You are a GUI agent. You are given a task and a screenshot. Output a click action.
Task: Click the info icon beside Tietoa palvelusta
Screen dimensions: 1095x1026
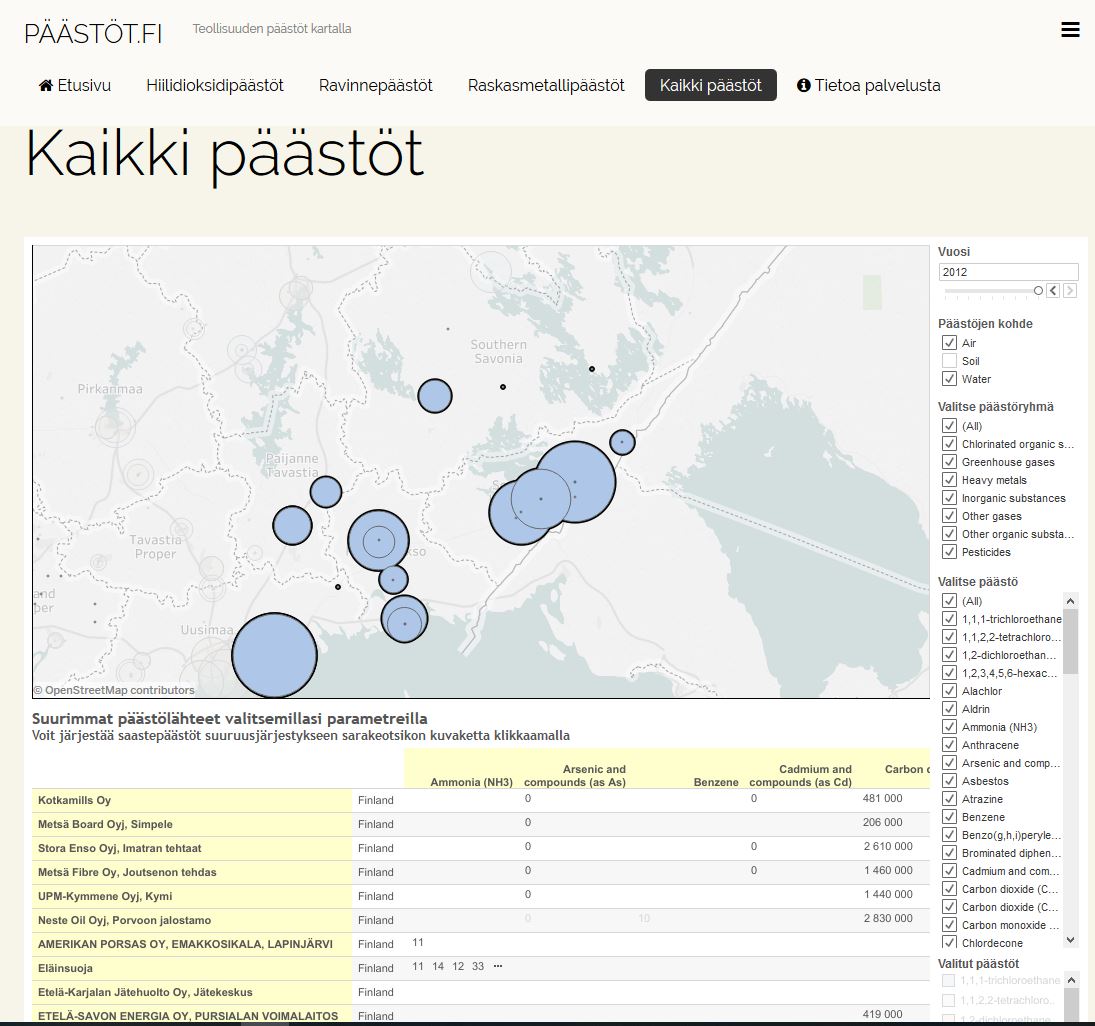tap(803, 86)
